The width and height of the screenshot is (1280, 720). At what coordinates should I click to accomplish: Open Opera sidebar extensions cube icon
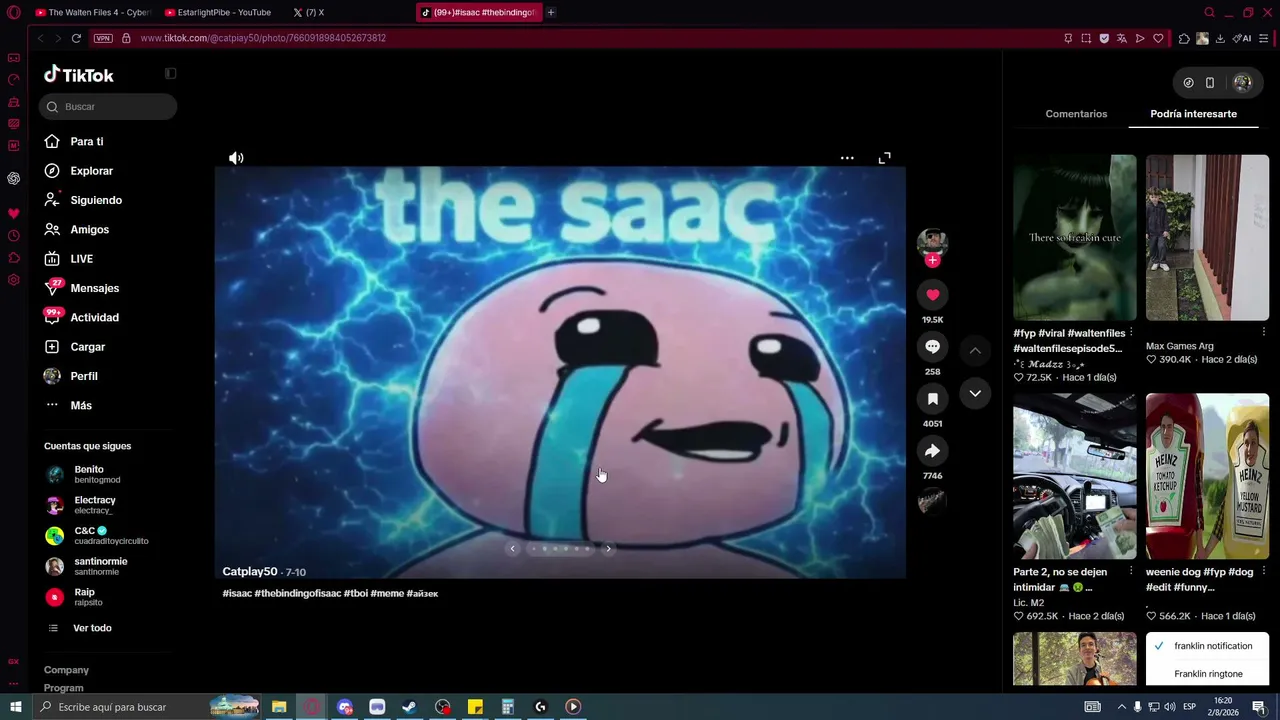(13, 258)
